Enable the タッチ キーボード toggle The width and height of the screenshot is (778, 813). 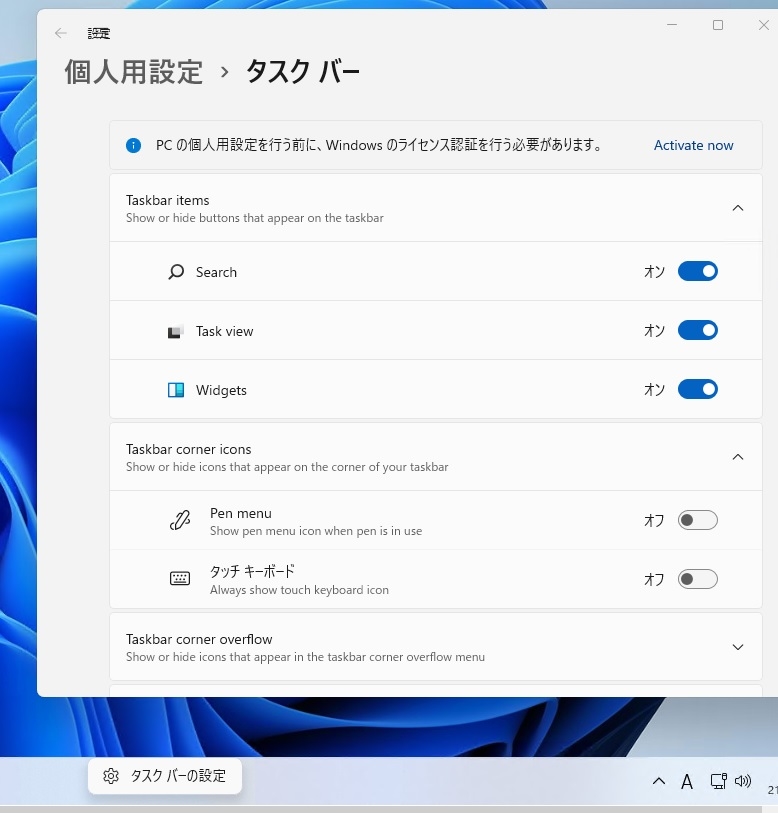click(698, 579)
